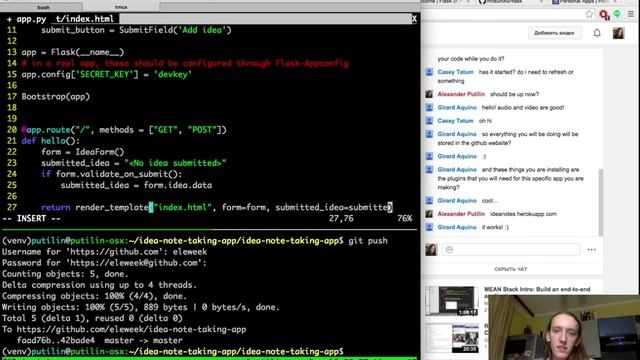
Task: Click the '-- INSERT --' mode indicator in vim
Action: [31, 218]
